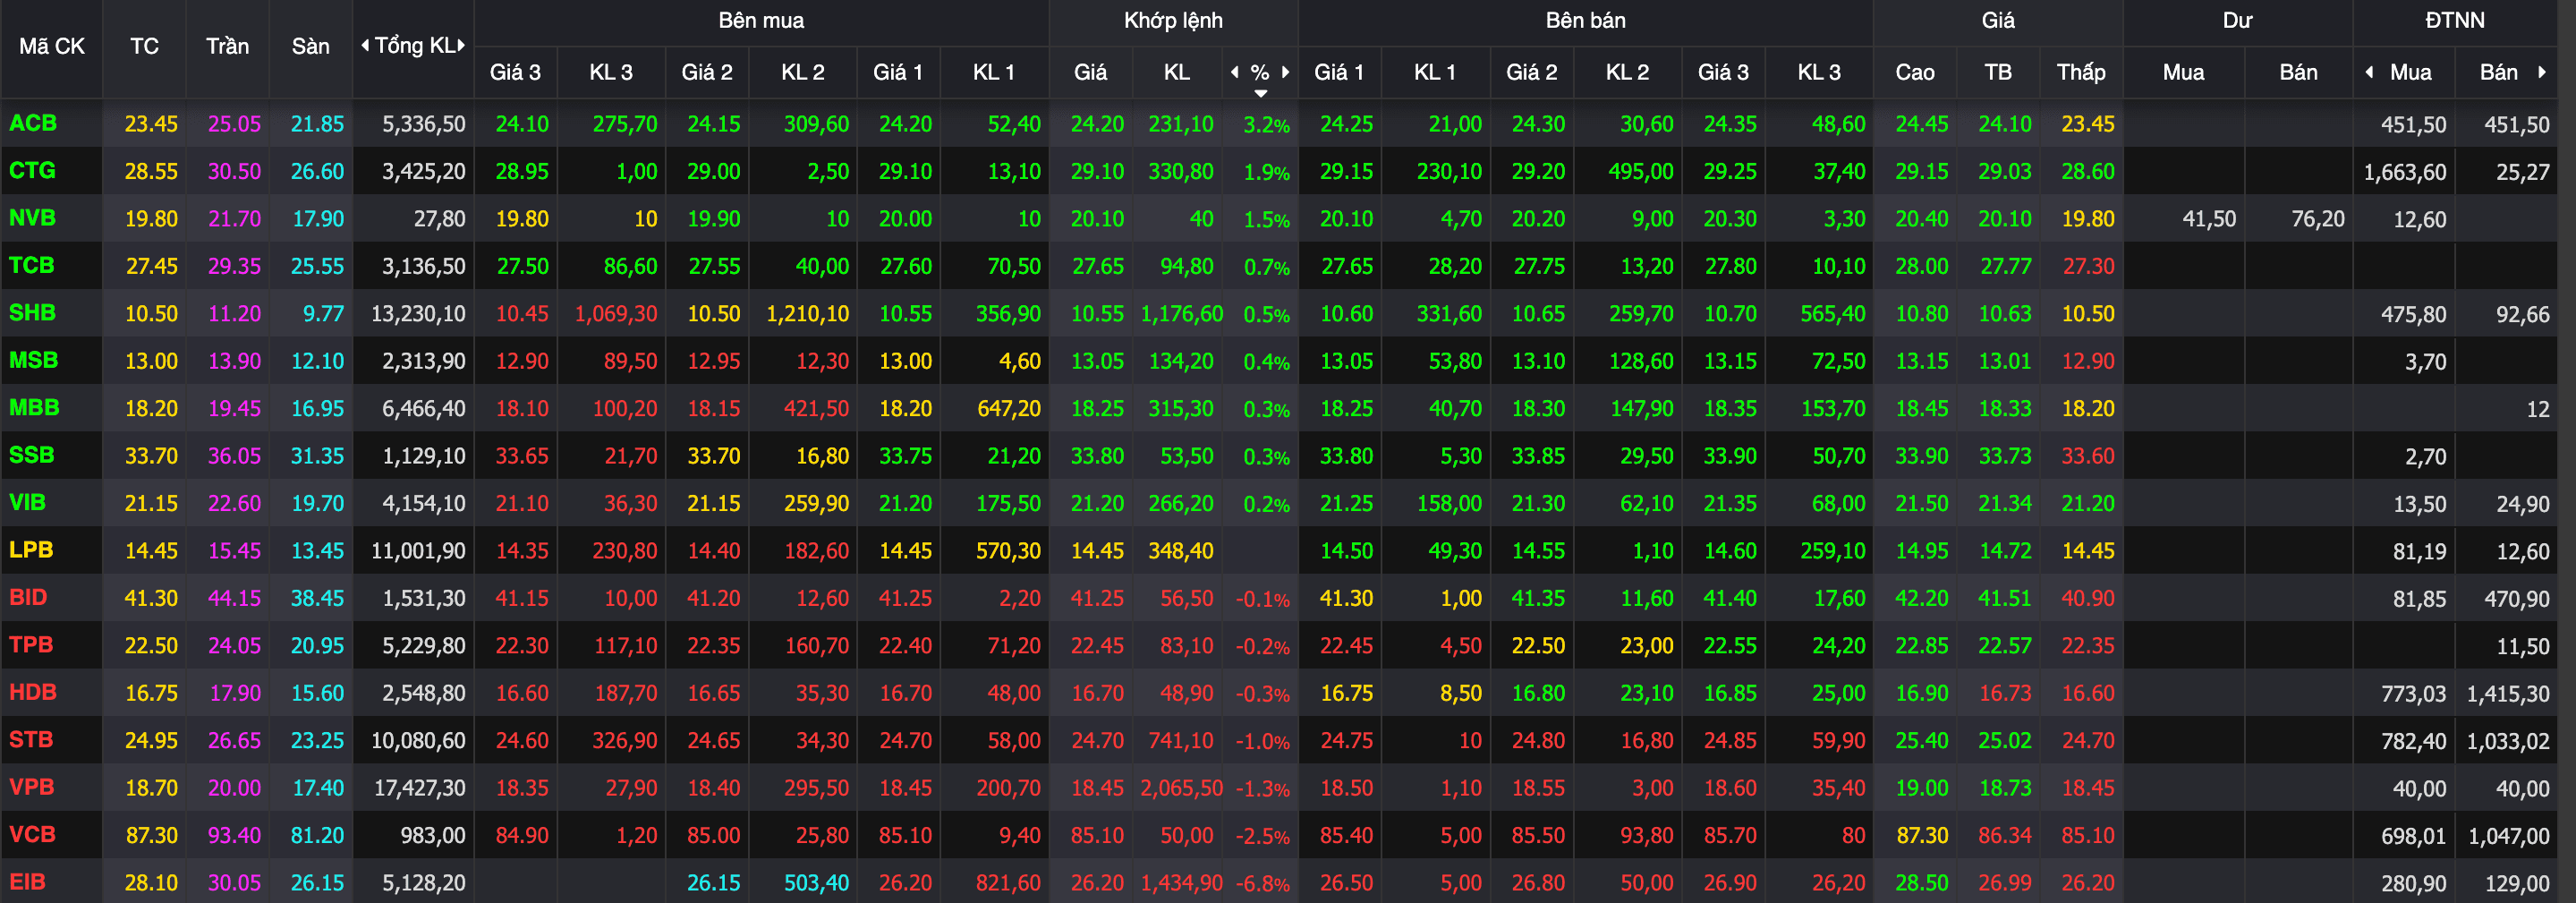The width and height of the screenshot is (2576, 903).
Task: Click the Dư group header
Action: pyautogui.click(x=2237, y=20)
